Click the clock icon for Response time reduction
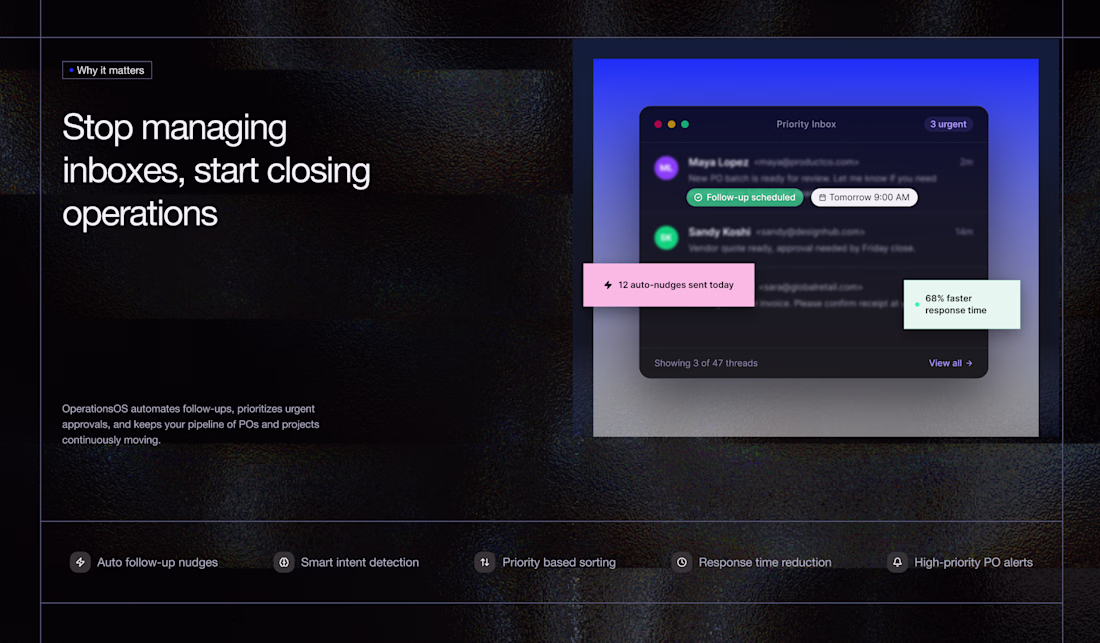1100x643 pixels. point(681,562)
